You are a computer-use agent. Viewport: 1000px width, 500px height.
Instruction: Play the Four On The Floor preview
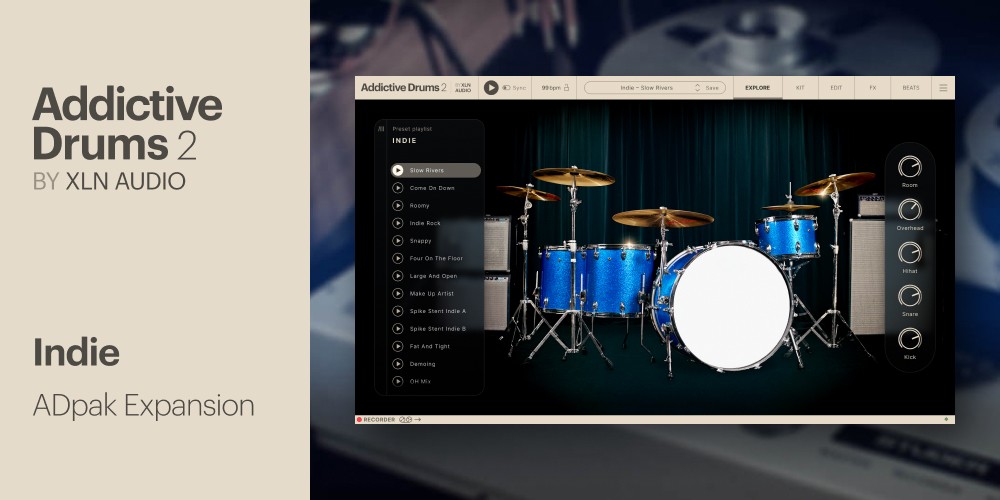397,258
